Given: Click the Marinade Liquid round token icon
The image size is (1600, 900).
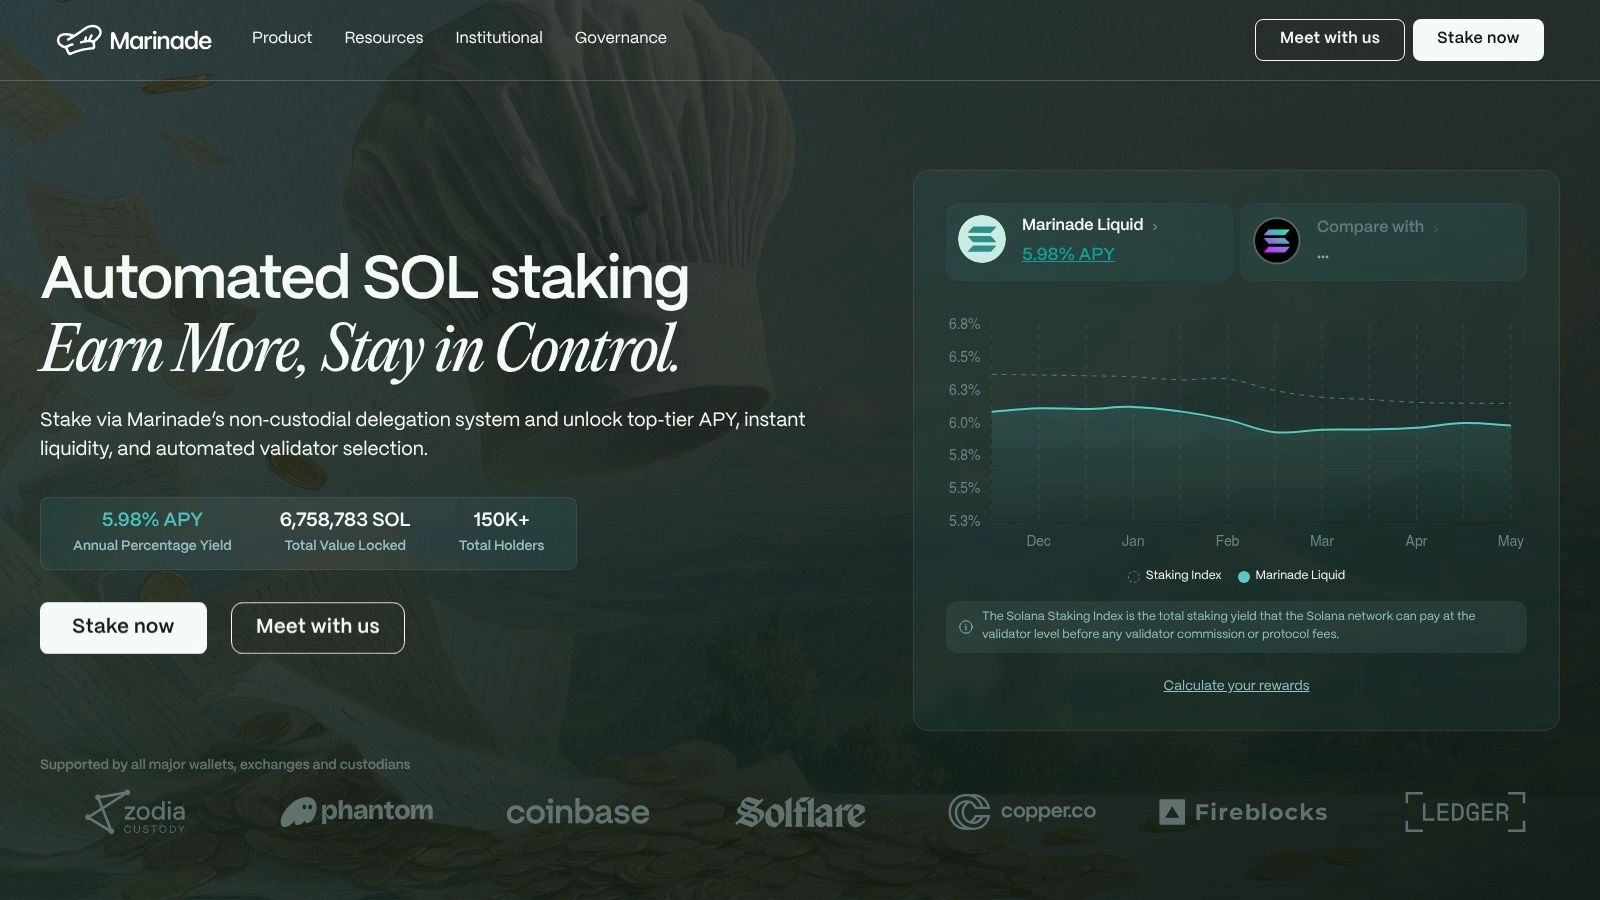Looking at the screenshot, I should pos(982,240).
